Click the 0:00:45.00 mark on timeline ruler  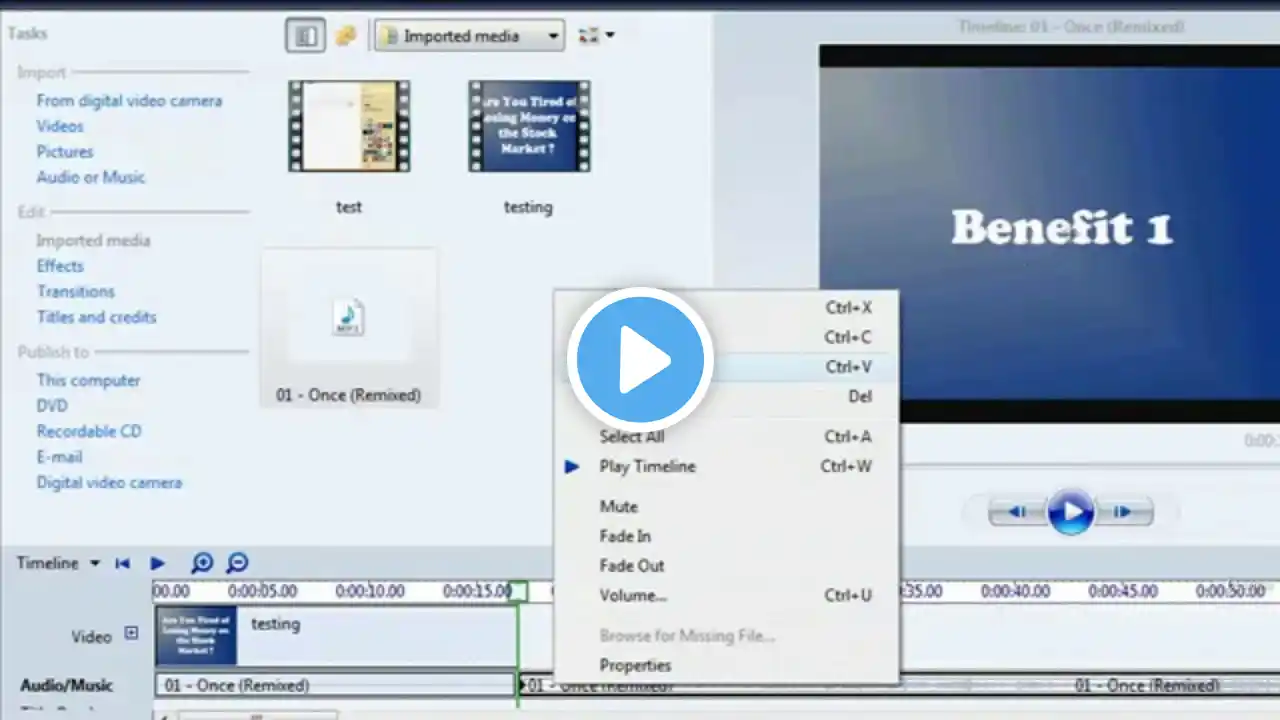[1123, 591]
